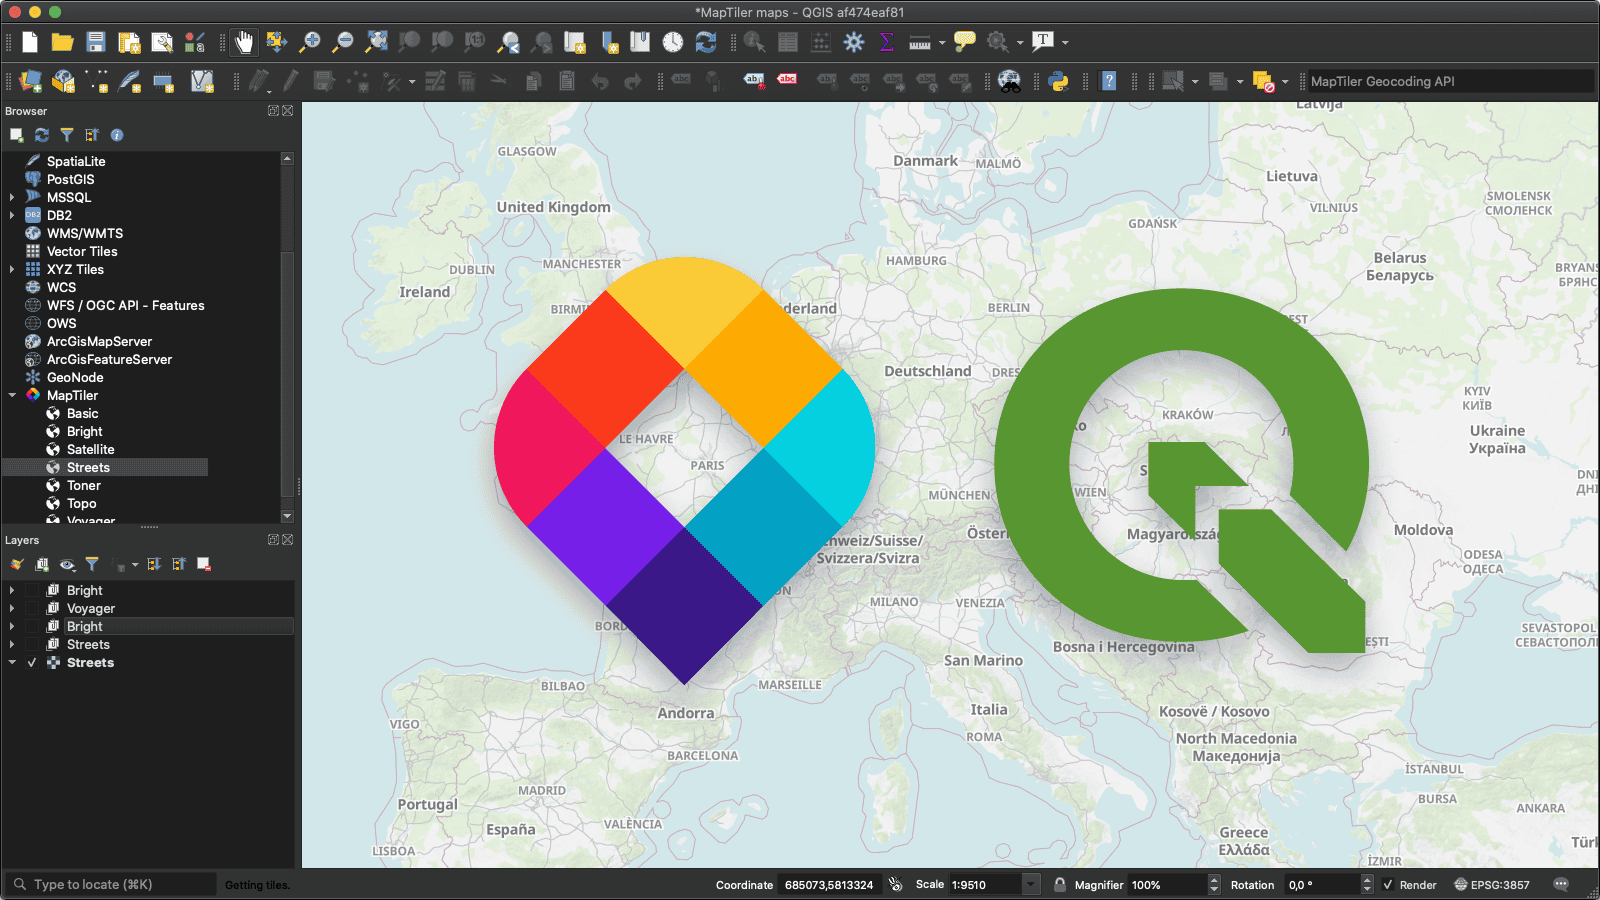Select the Pan Map tool

(x=243, y=42)
